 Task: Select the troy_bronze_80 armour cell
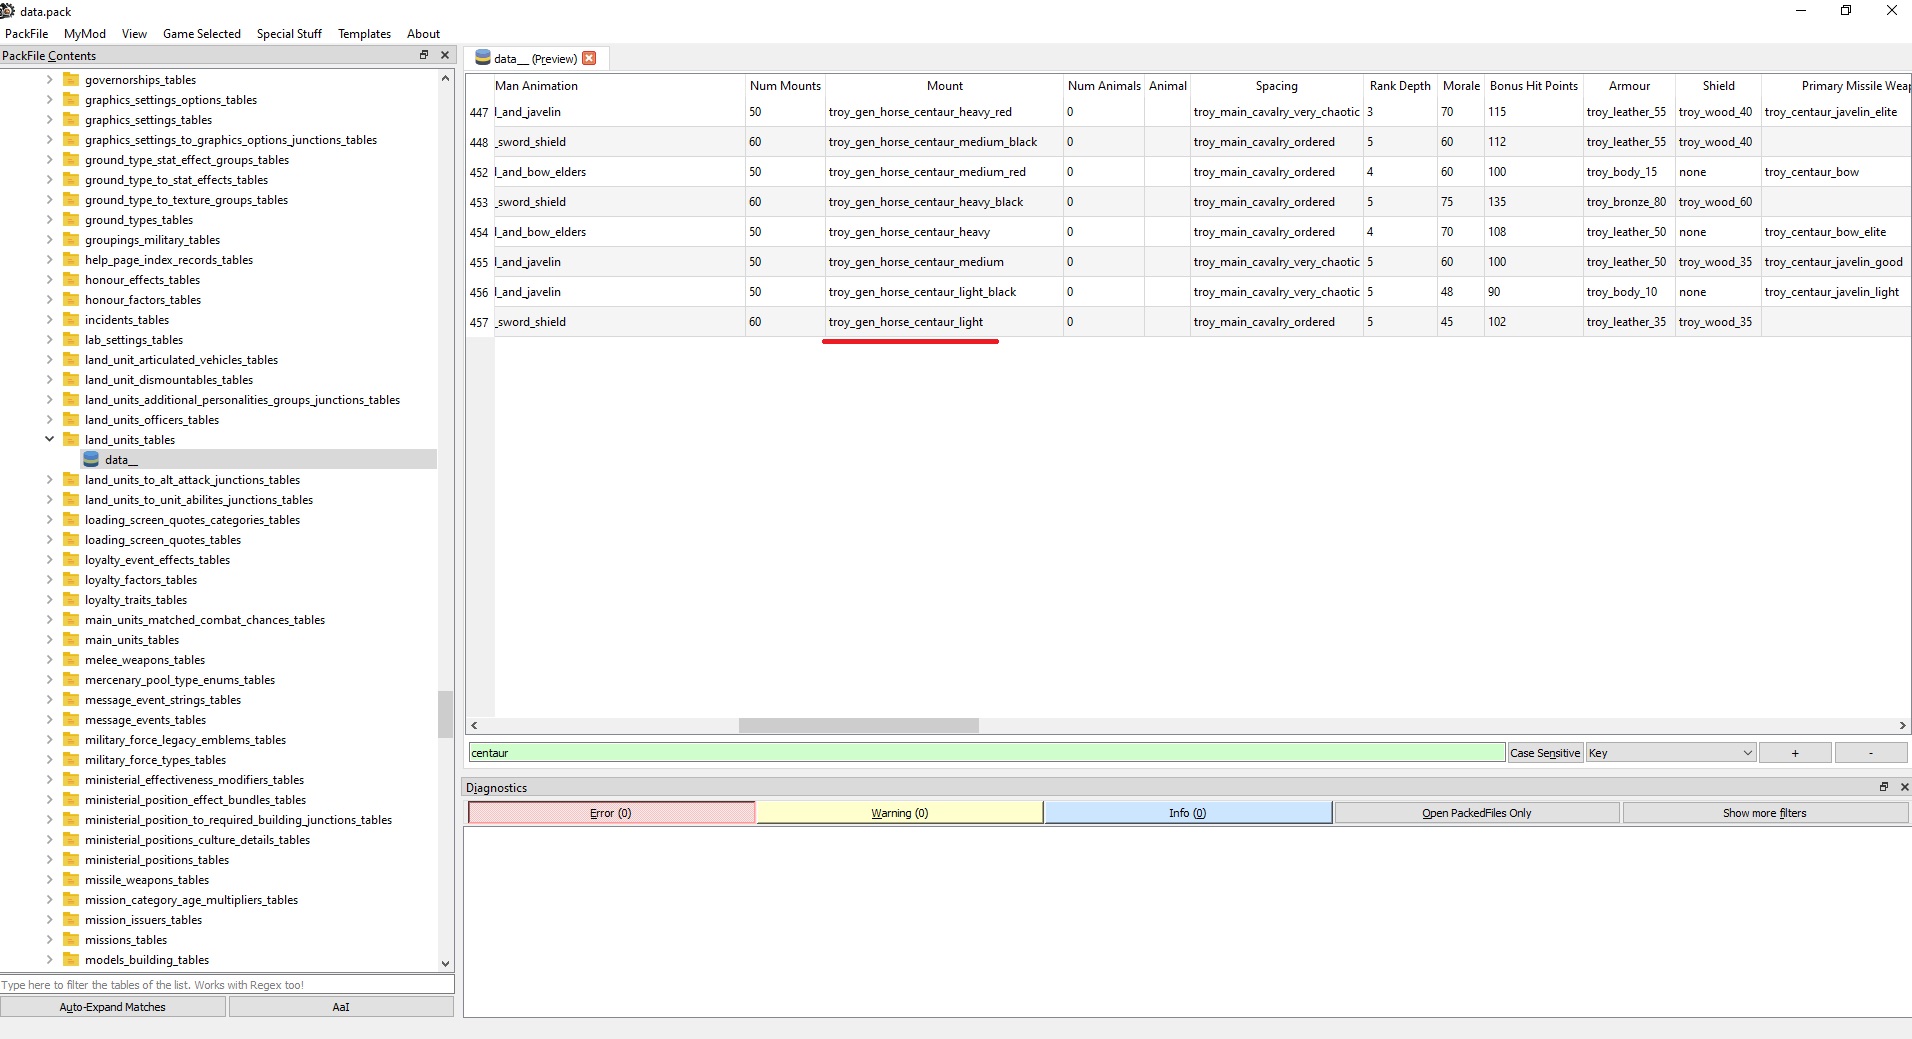pos(1628,202)
